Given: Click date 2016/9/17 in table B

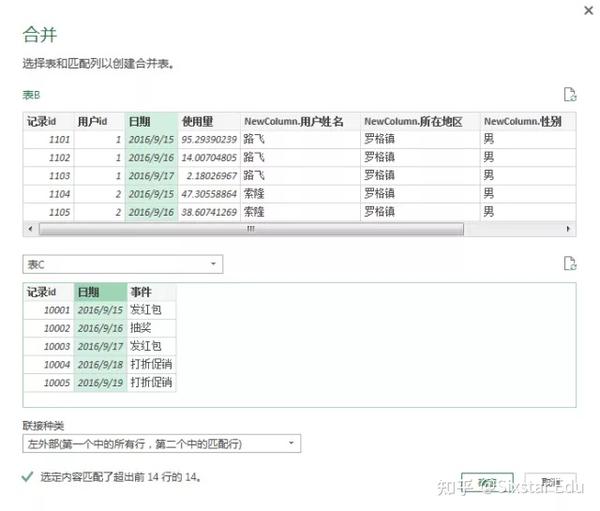Looking at the screenshot, I should 151,176.
